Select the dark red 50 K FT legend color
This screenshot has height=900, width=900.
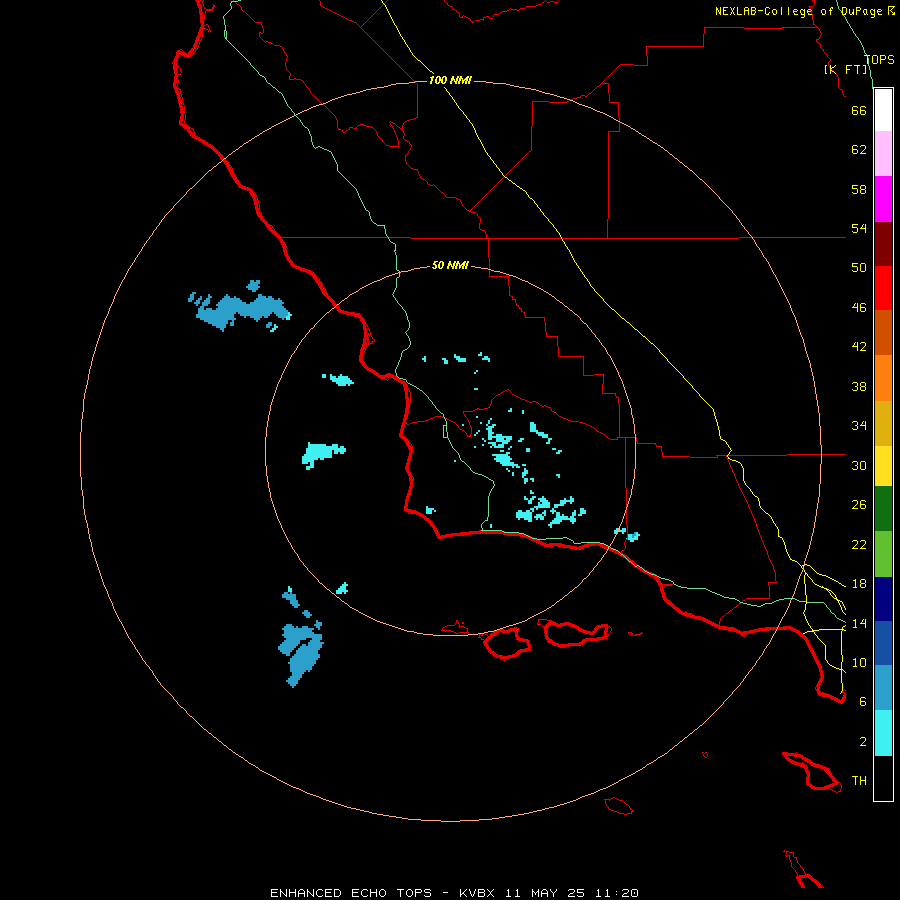883,244
